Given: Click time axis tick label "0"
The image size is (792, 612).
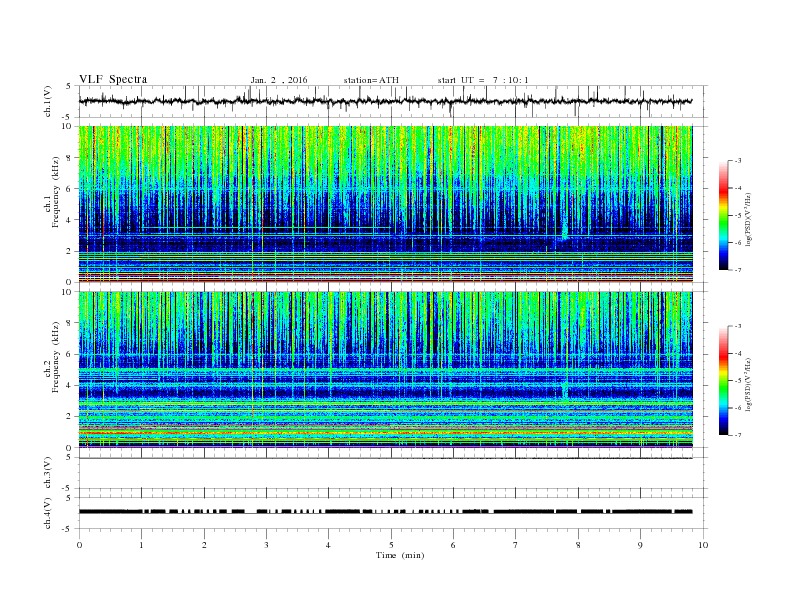Looking at the screenshot, I should click(x=79, y=545).
